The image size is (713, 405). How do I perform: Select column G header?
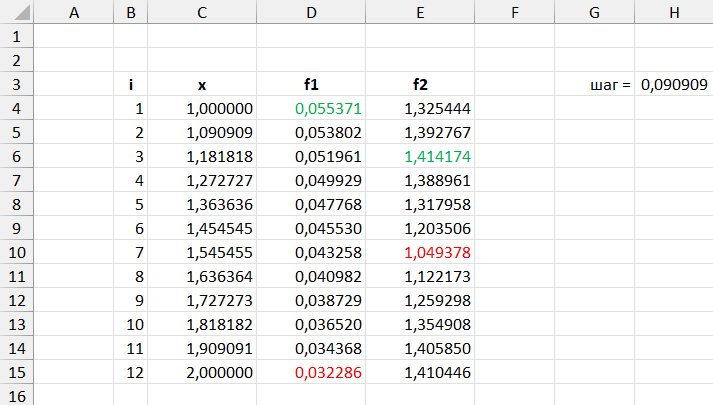(x=594, y=12)
